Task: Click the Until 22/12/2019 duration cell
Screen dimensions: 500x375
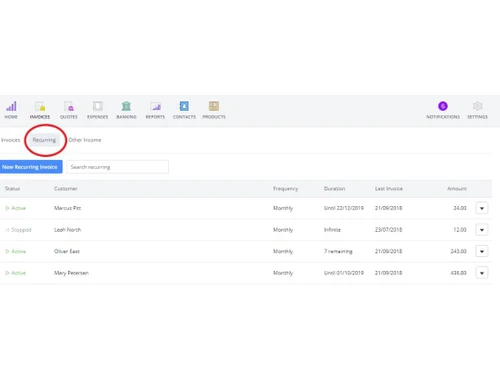Action: click(344, 208)
